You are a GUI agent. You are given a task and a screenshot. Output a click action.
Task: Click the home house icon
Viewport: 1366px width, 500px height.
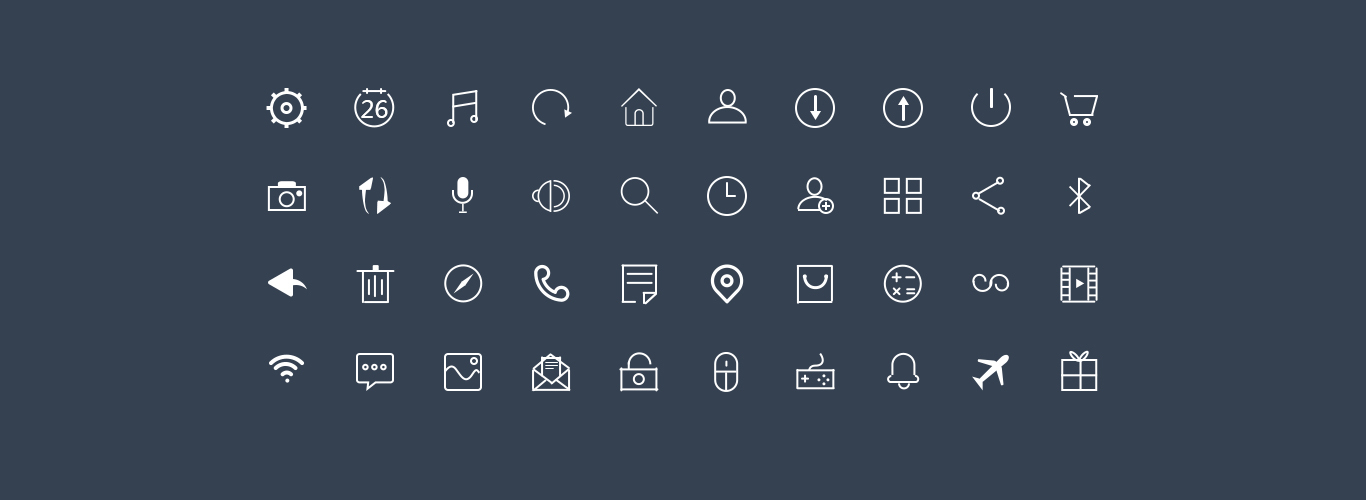pyautogui.click(x=639, y=107)
